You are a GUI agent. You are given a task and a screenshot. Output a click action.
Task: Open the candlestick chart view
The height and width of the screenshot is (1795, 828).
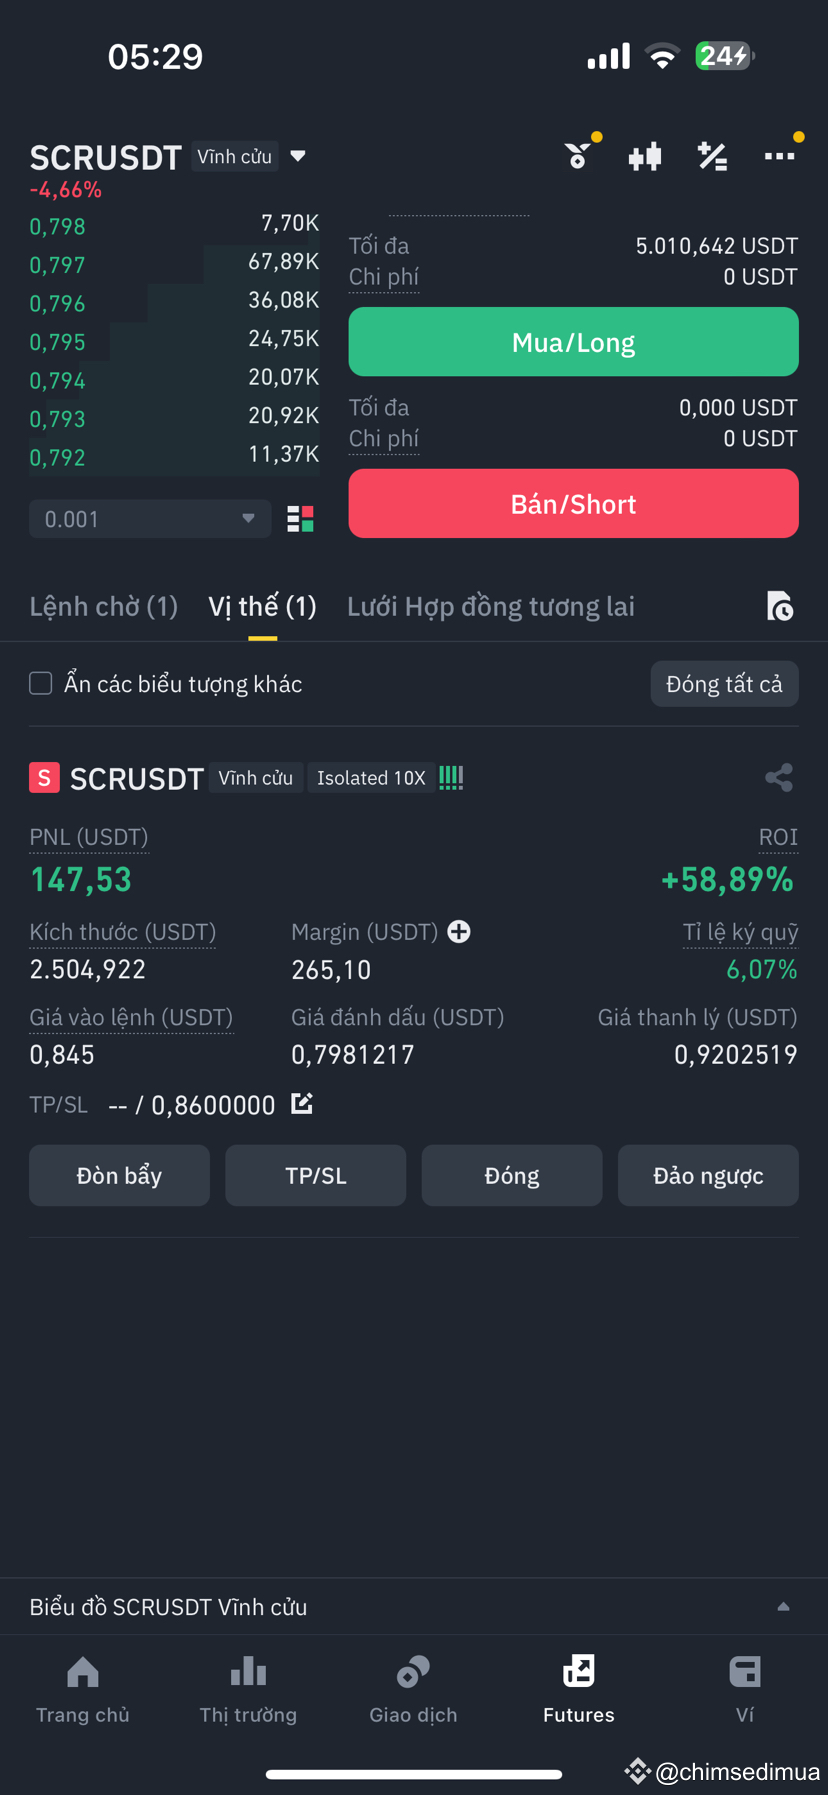click(644, 155)
